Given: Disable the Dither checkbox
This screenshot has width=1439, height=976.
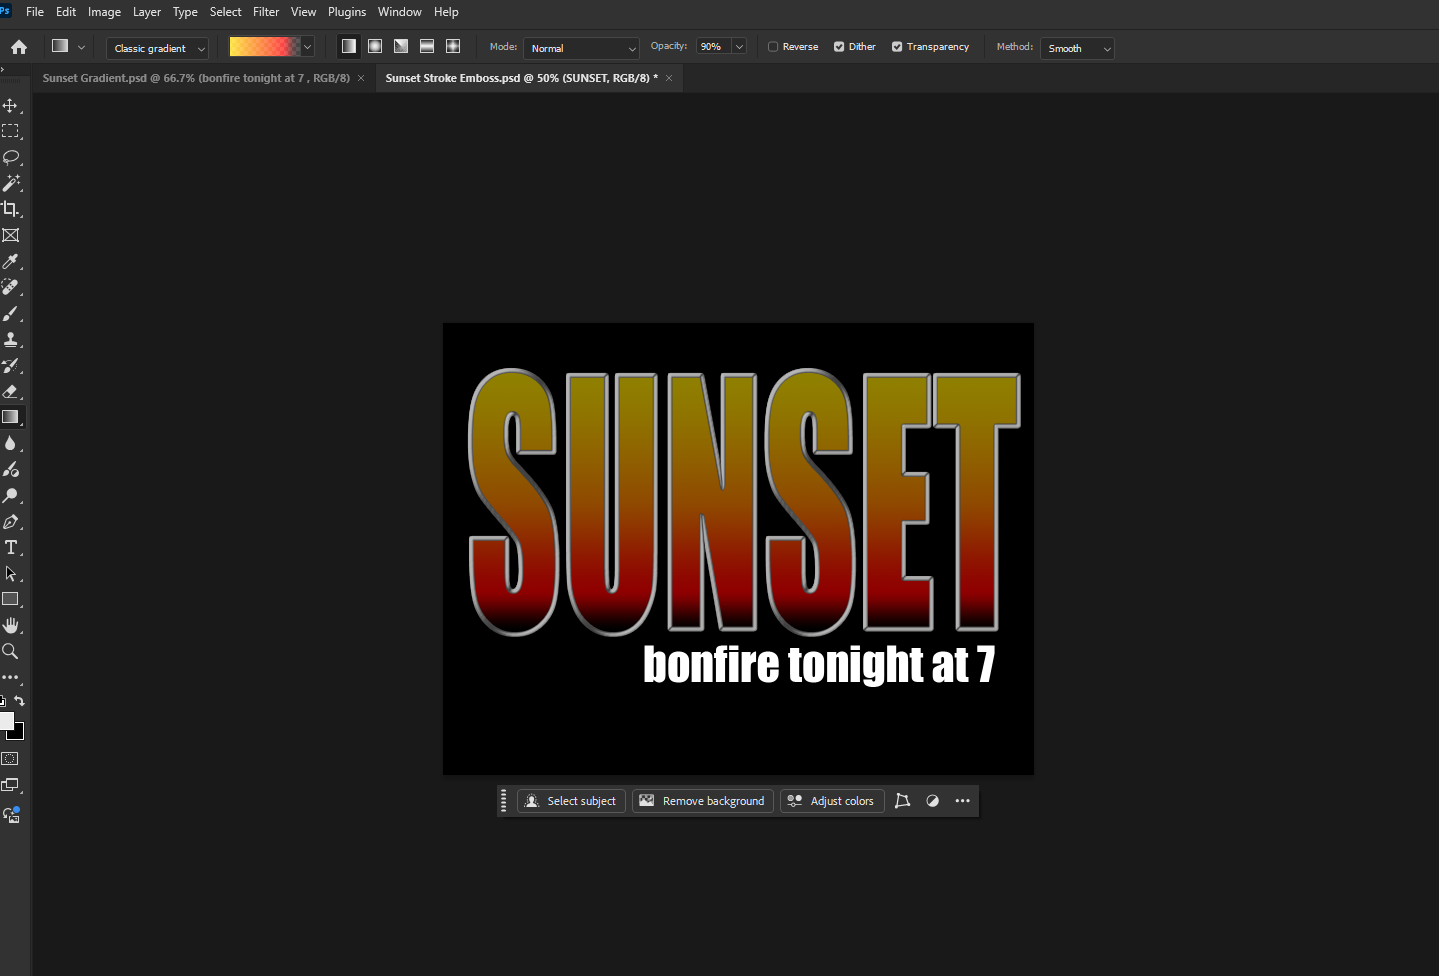Looking at the screenshot, I should 838,46.
